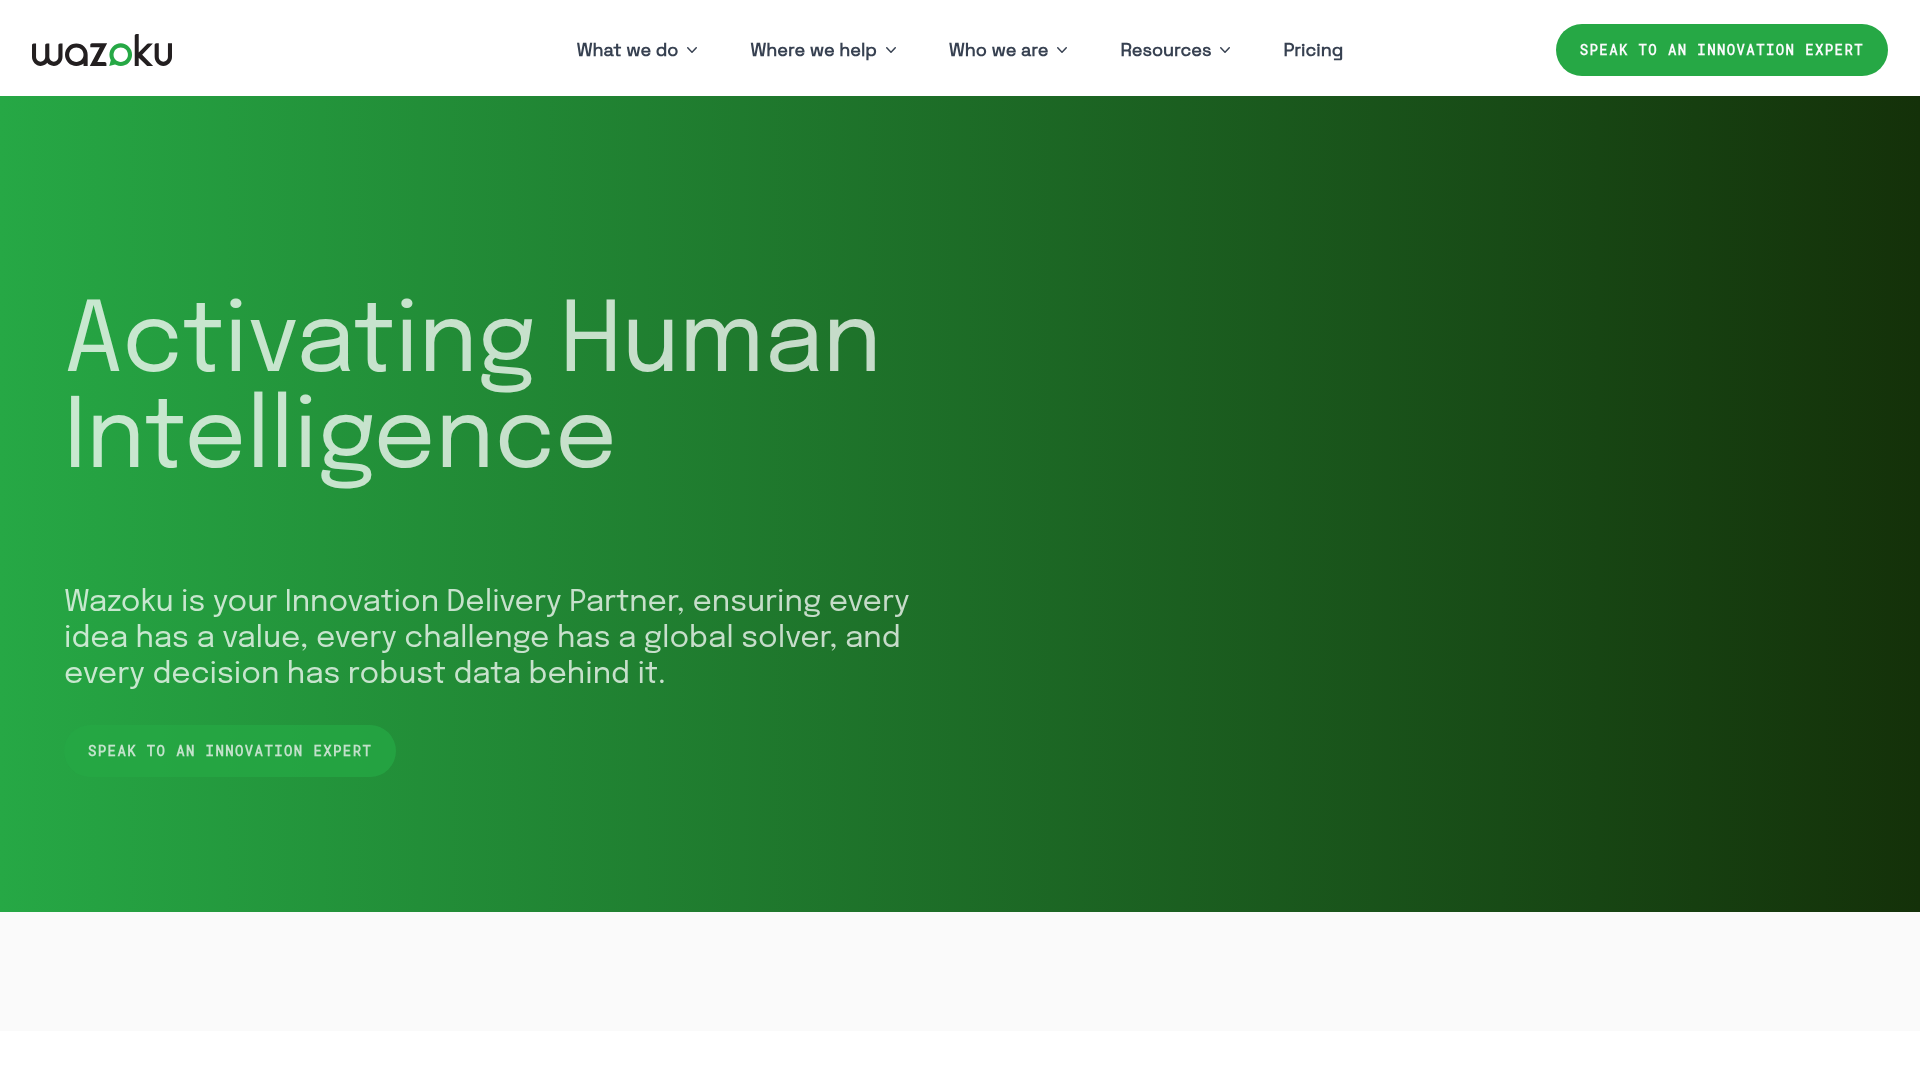Viewport: 1920px width, 1080px height.
Task: Click the hero "Speak to an Innovation Expert" button
Action: (x=230, y=750)
